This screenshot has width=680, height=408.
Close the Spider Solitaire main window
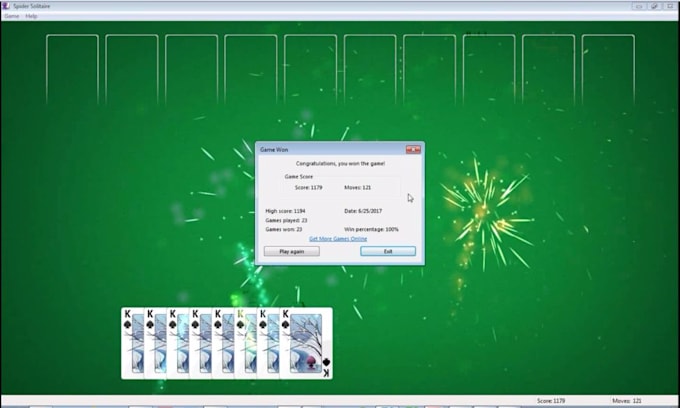click(x=670, y=6)
